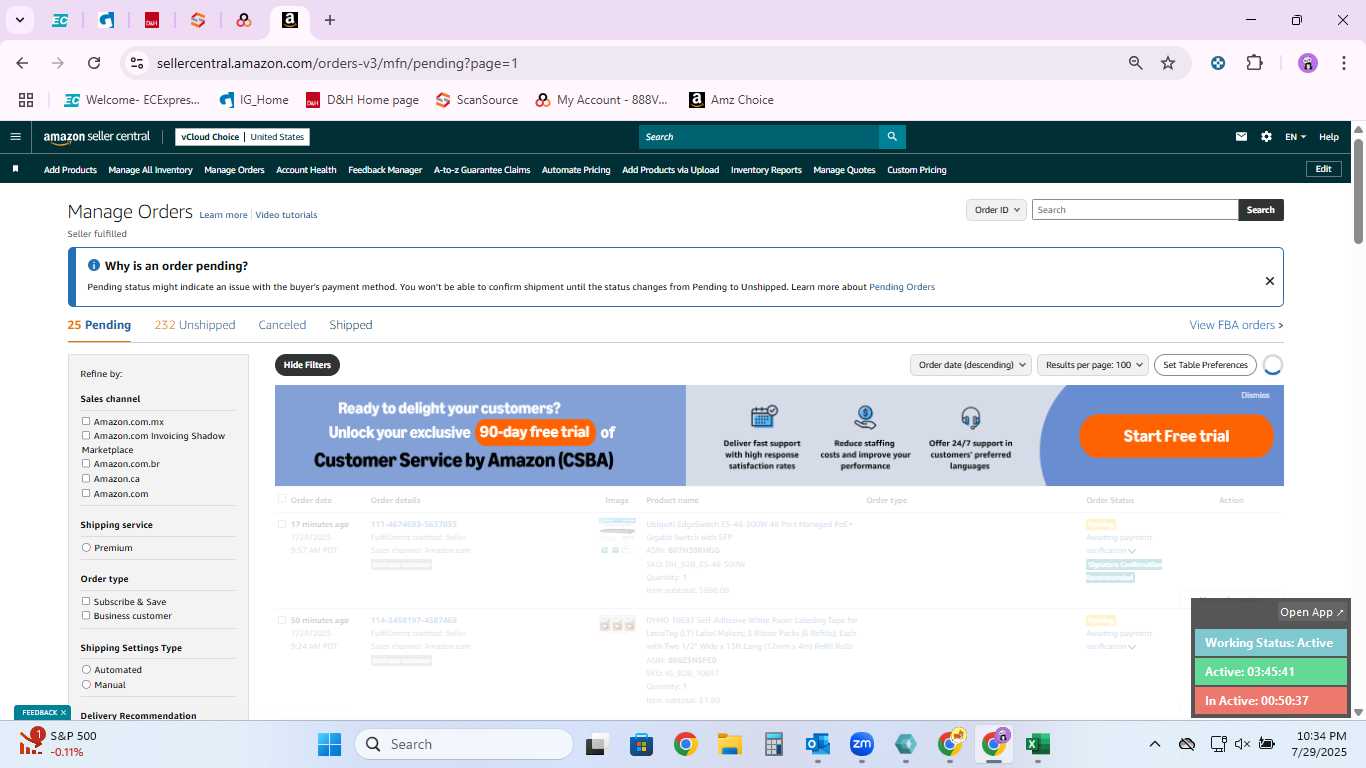1366x768 pixels.
Task: Open the Extensions puzzle icon
Action: tap(1254, 63)
